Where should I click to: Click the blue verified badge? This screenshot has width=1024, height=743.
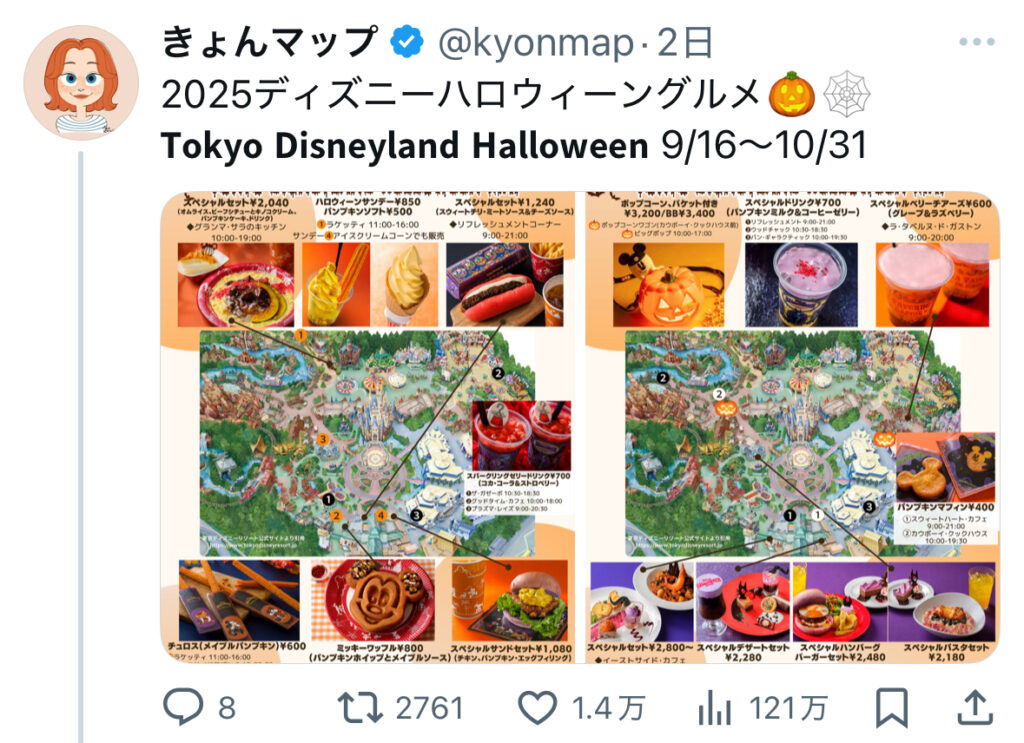407,42
